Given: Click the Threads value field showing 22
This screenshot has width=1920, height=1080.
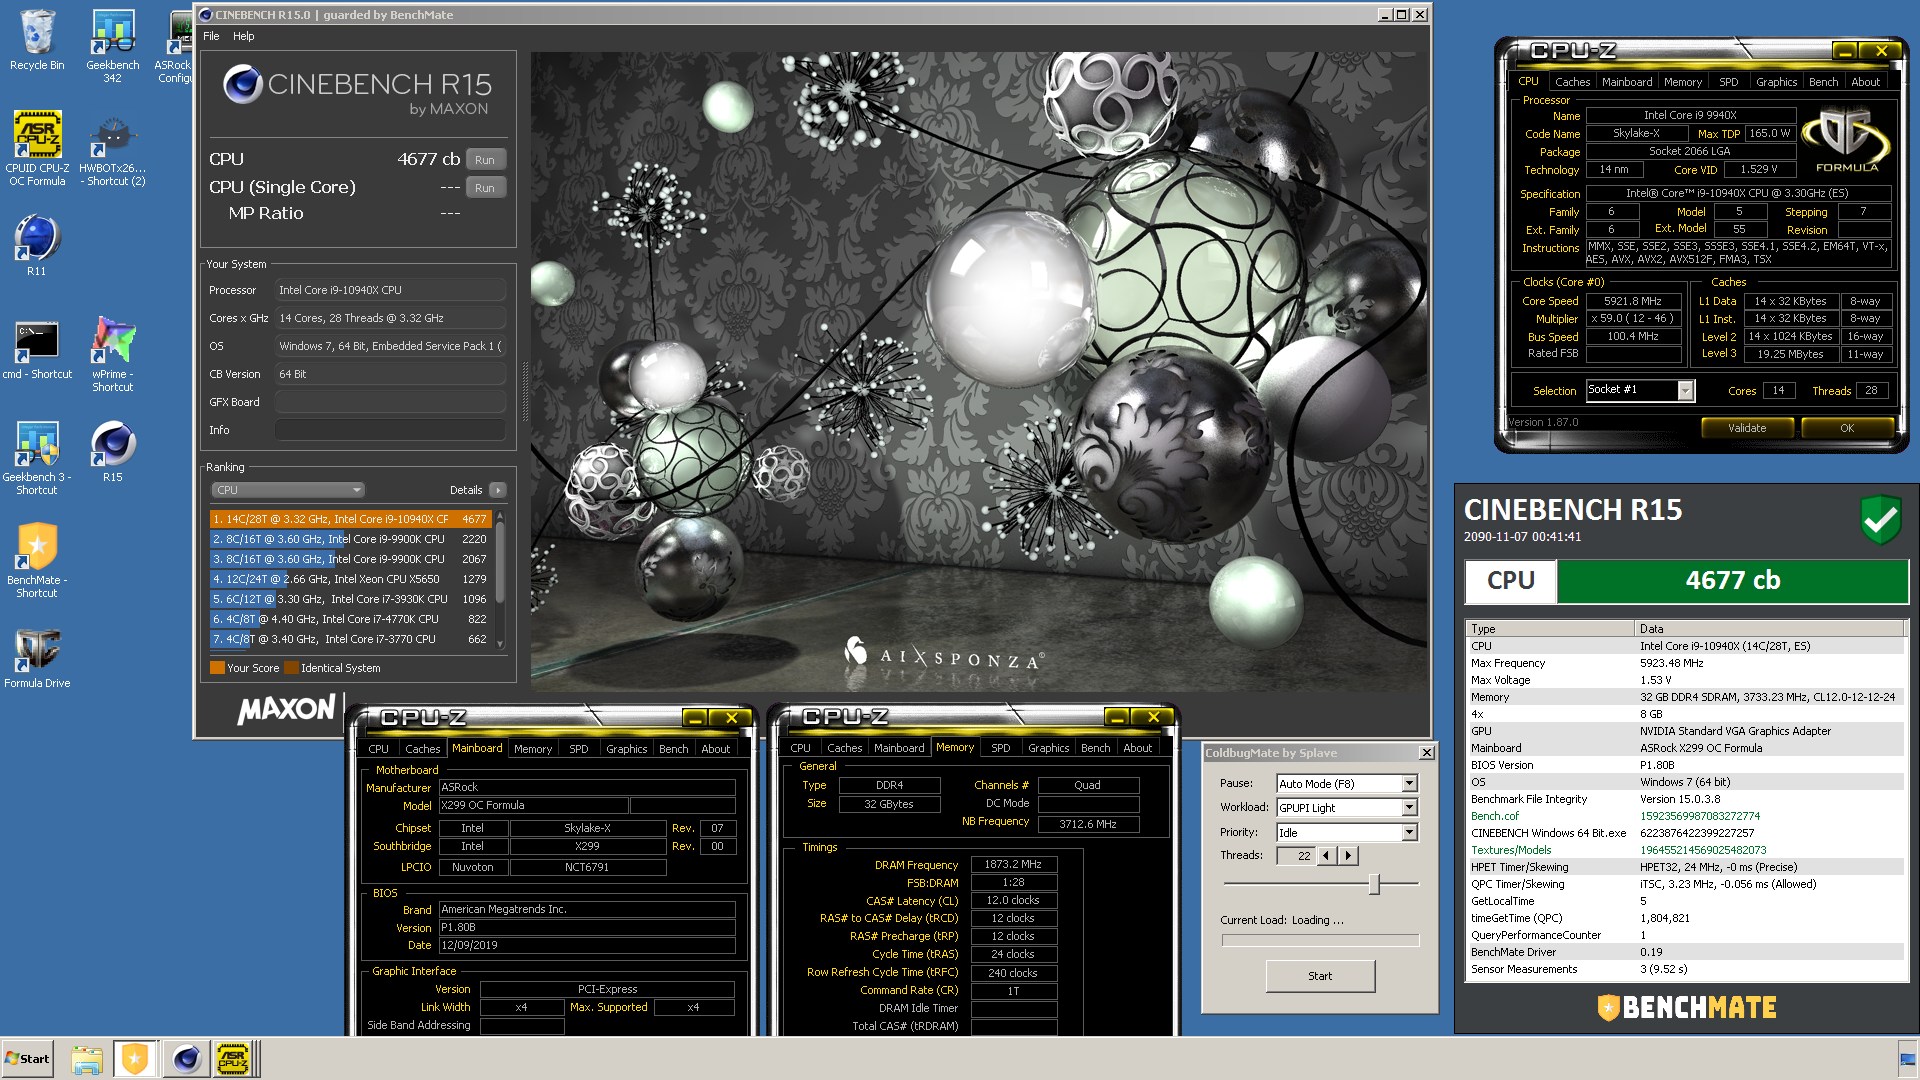Looking at the screenshot, I should (x=1296, y=856).
